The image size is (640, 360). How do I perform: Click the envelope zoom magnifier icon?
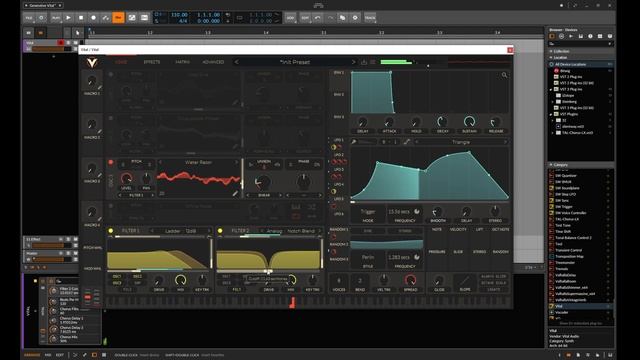(504, 75)
